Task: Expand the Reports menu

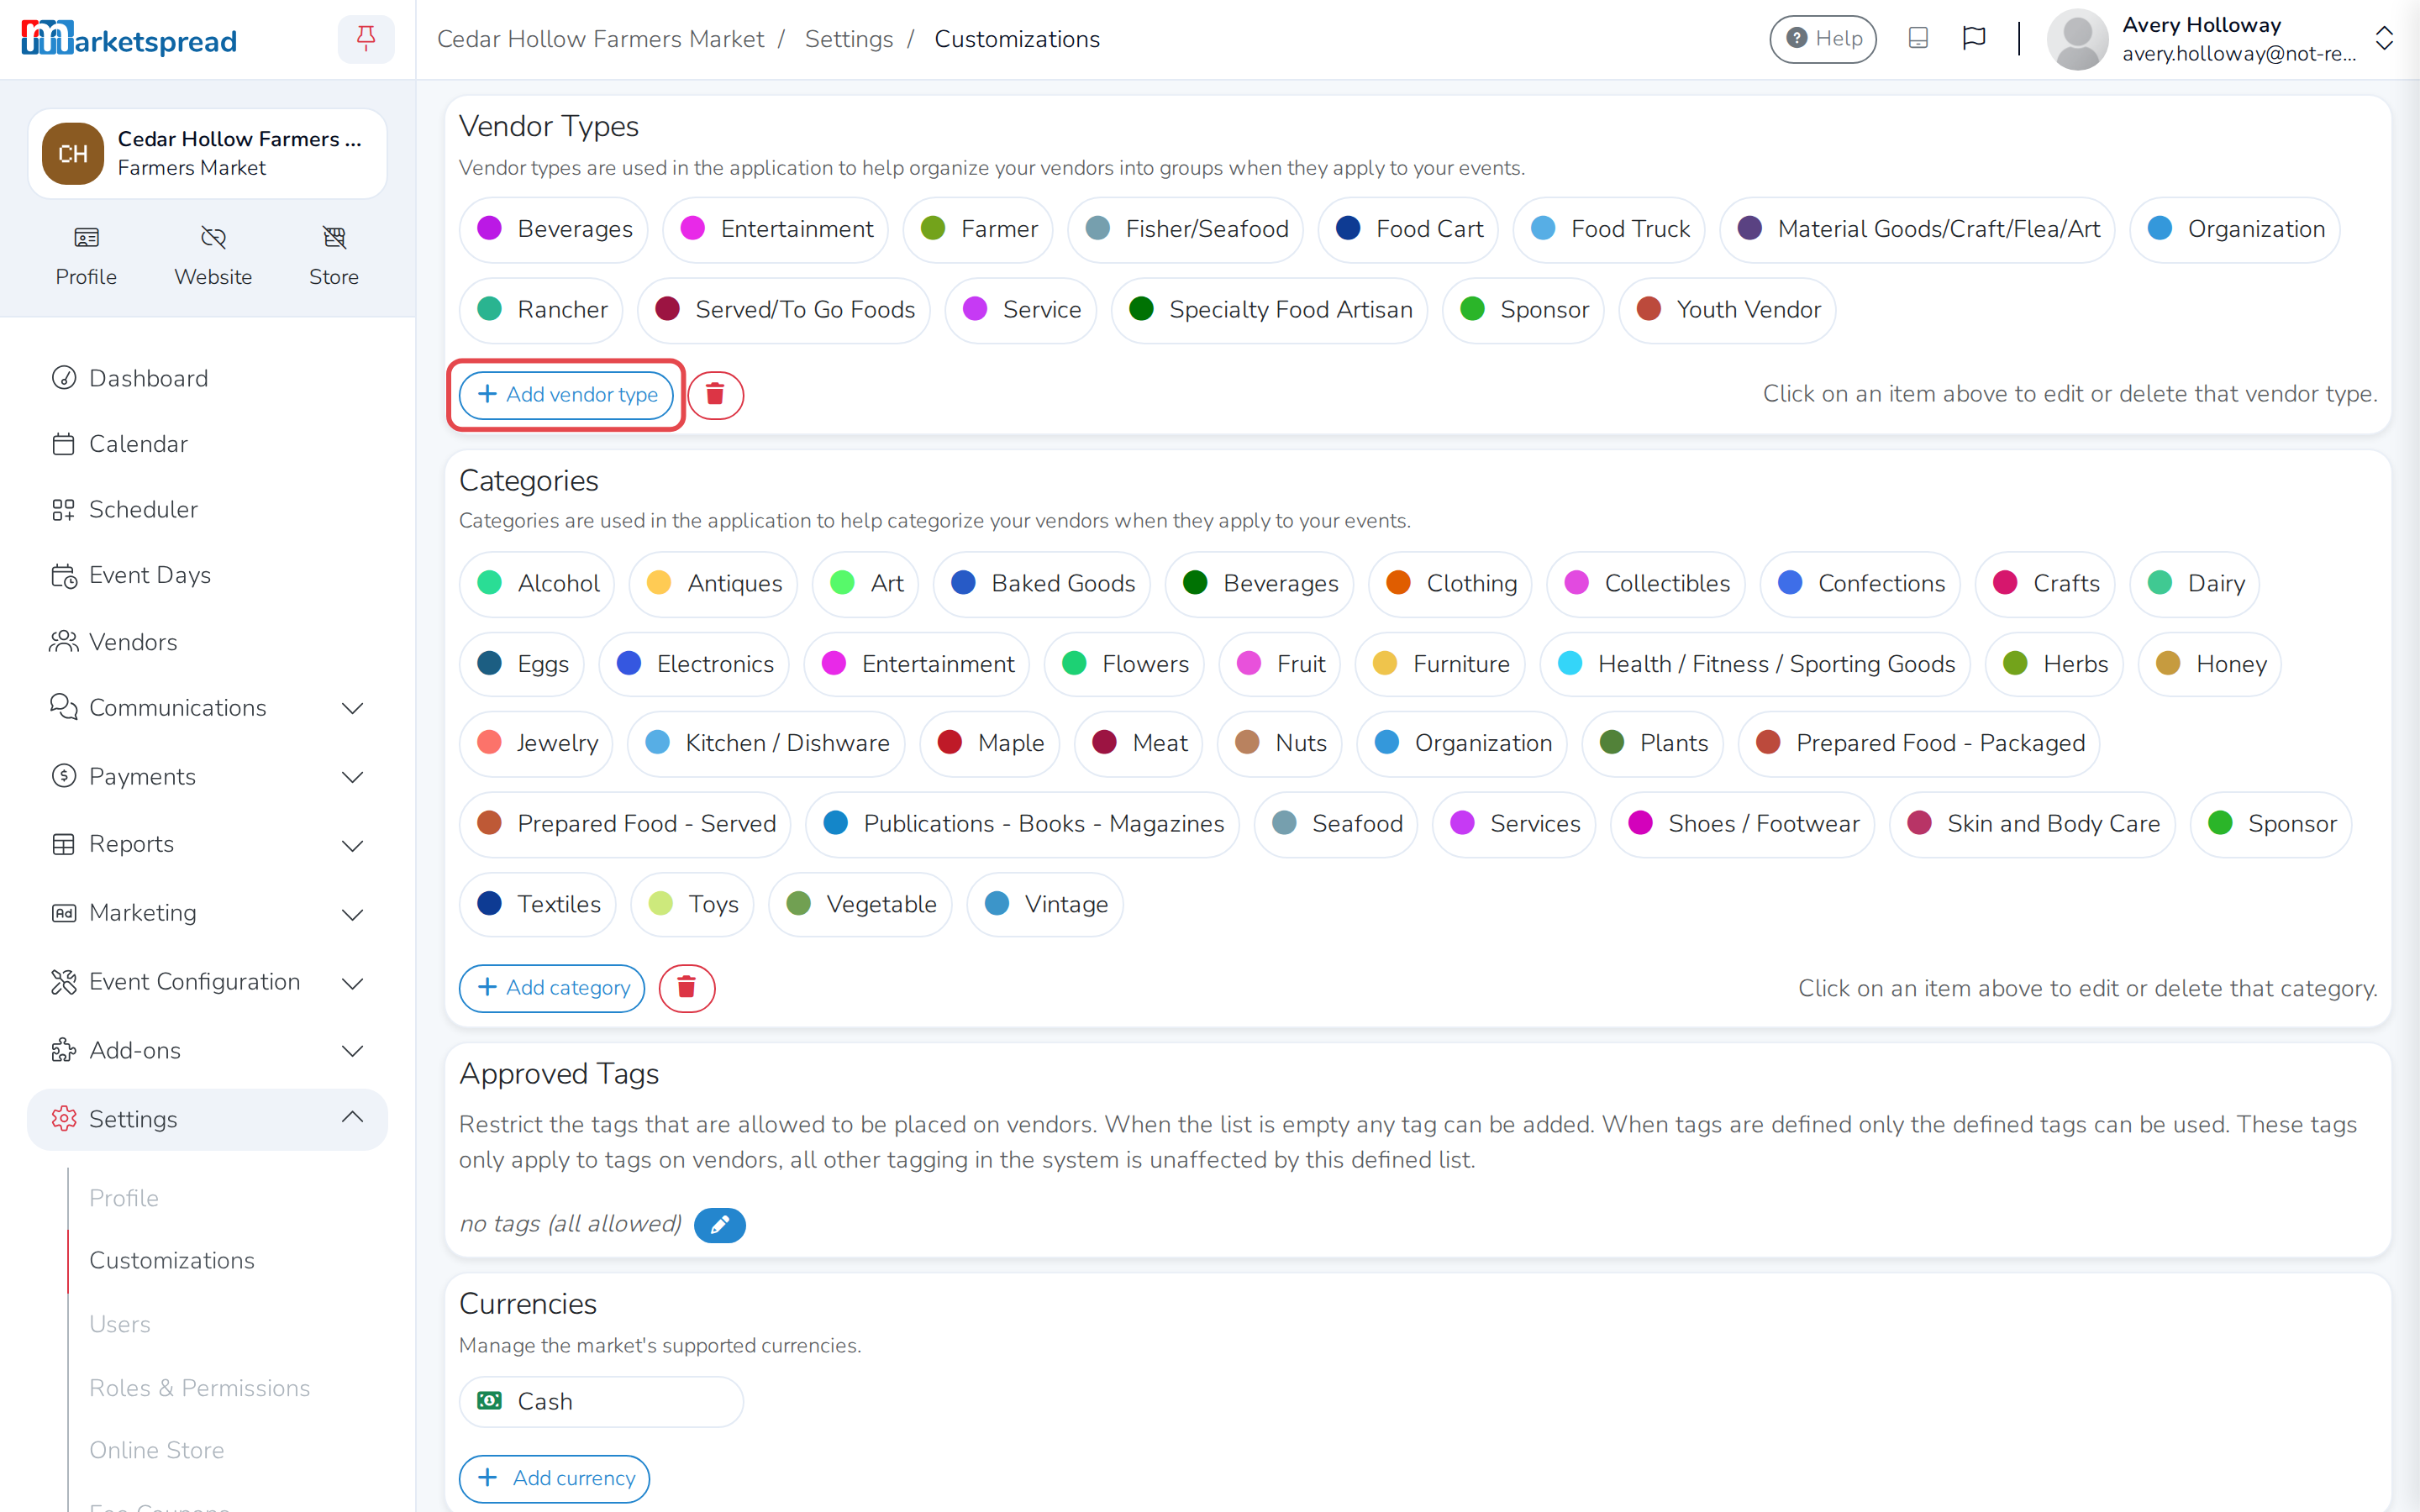Action: pos(207,844)
